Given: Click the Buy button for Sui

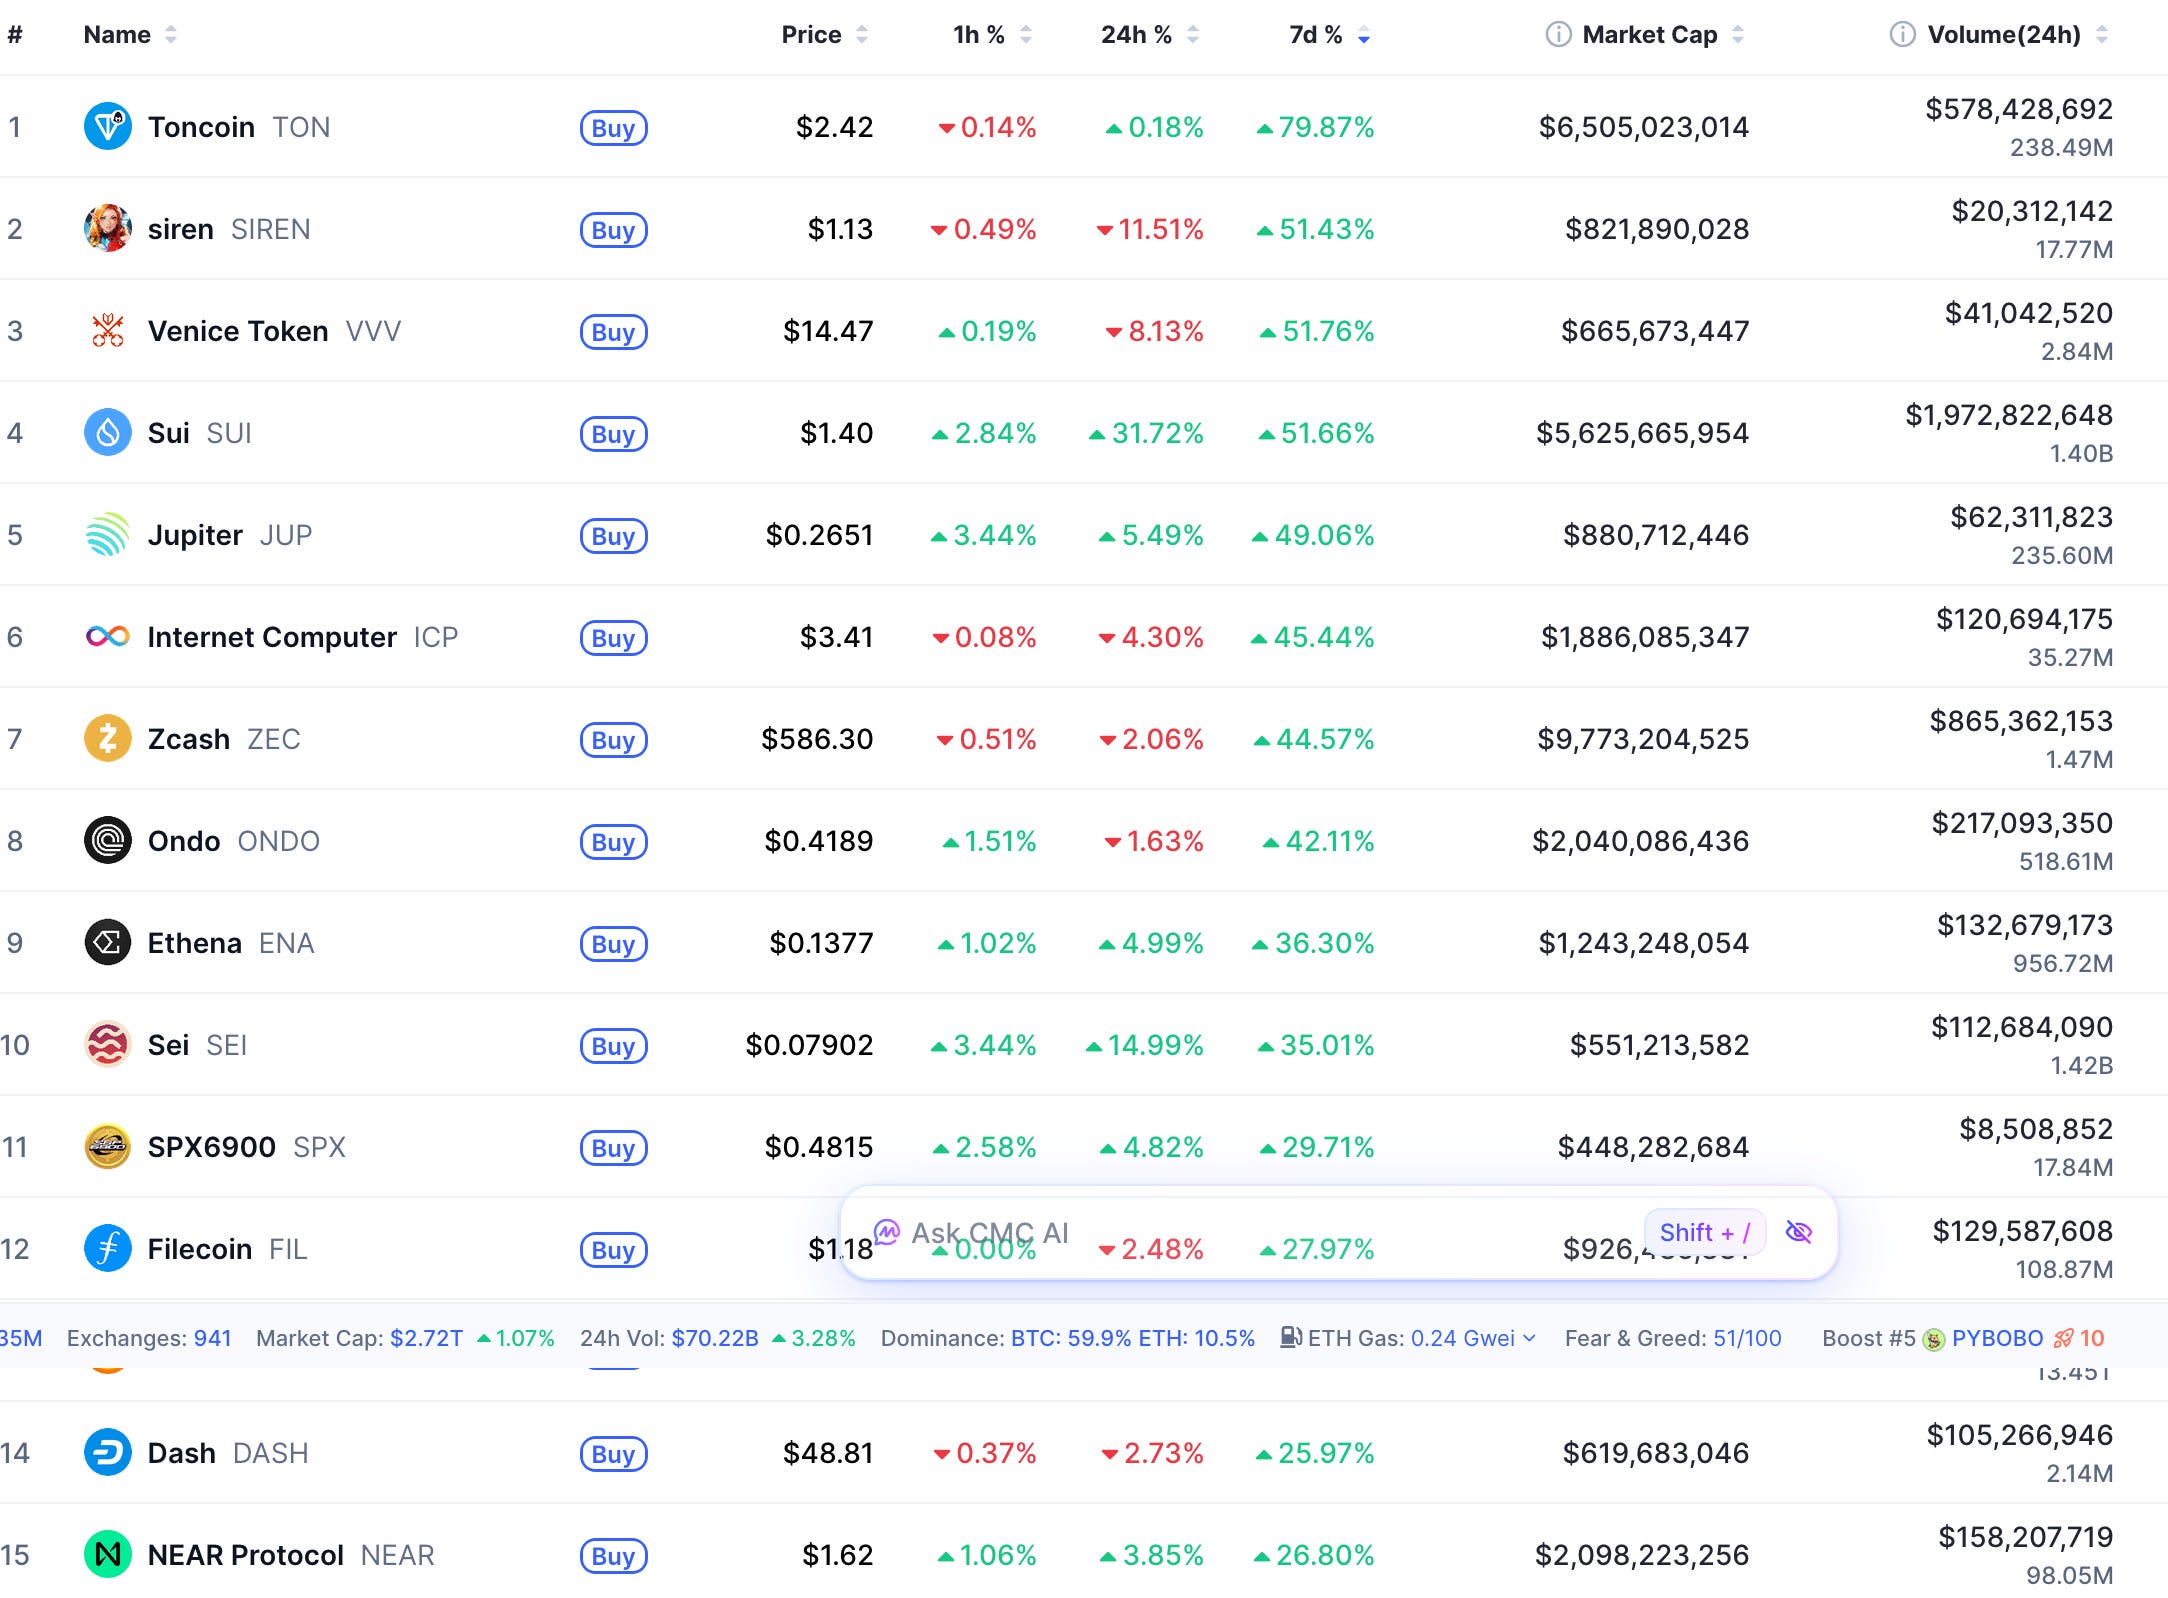Looking at the screenshot, I should [614, 433].
